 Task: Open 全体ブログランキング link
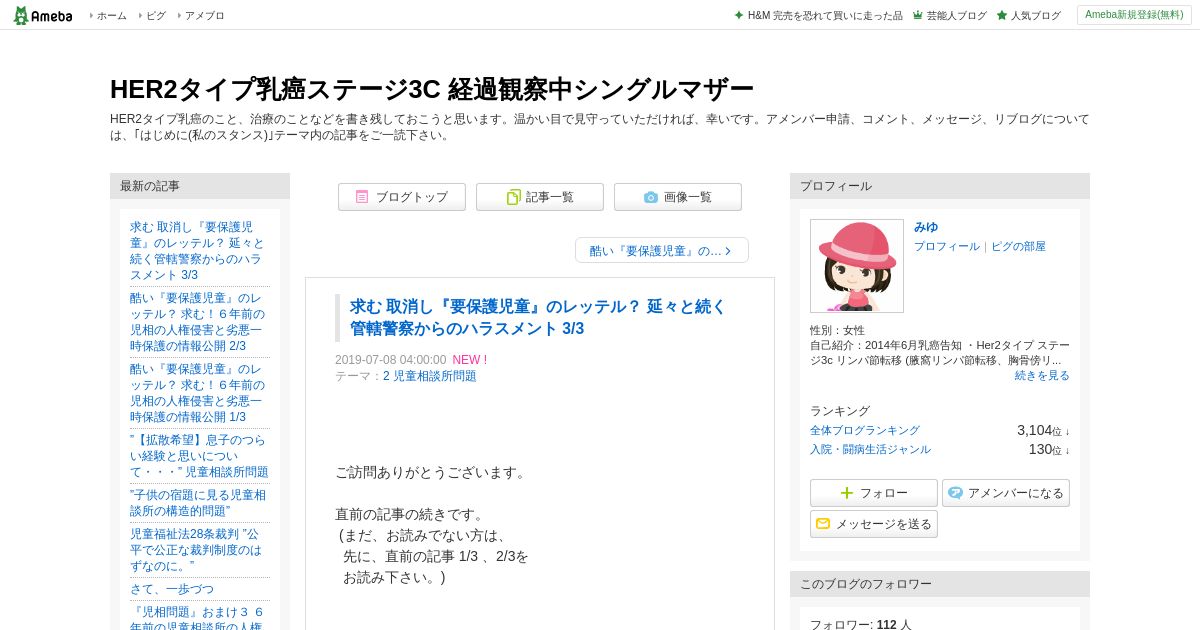(865, 430)
